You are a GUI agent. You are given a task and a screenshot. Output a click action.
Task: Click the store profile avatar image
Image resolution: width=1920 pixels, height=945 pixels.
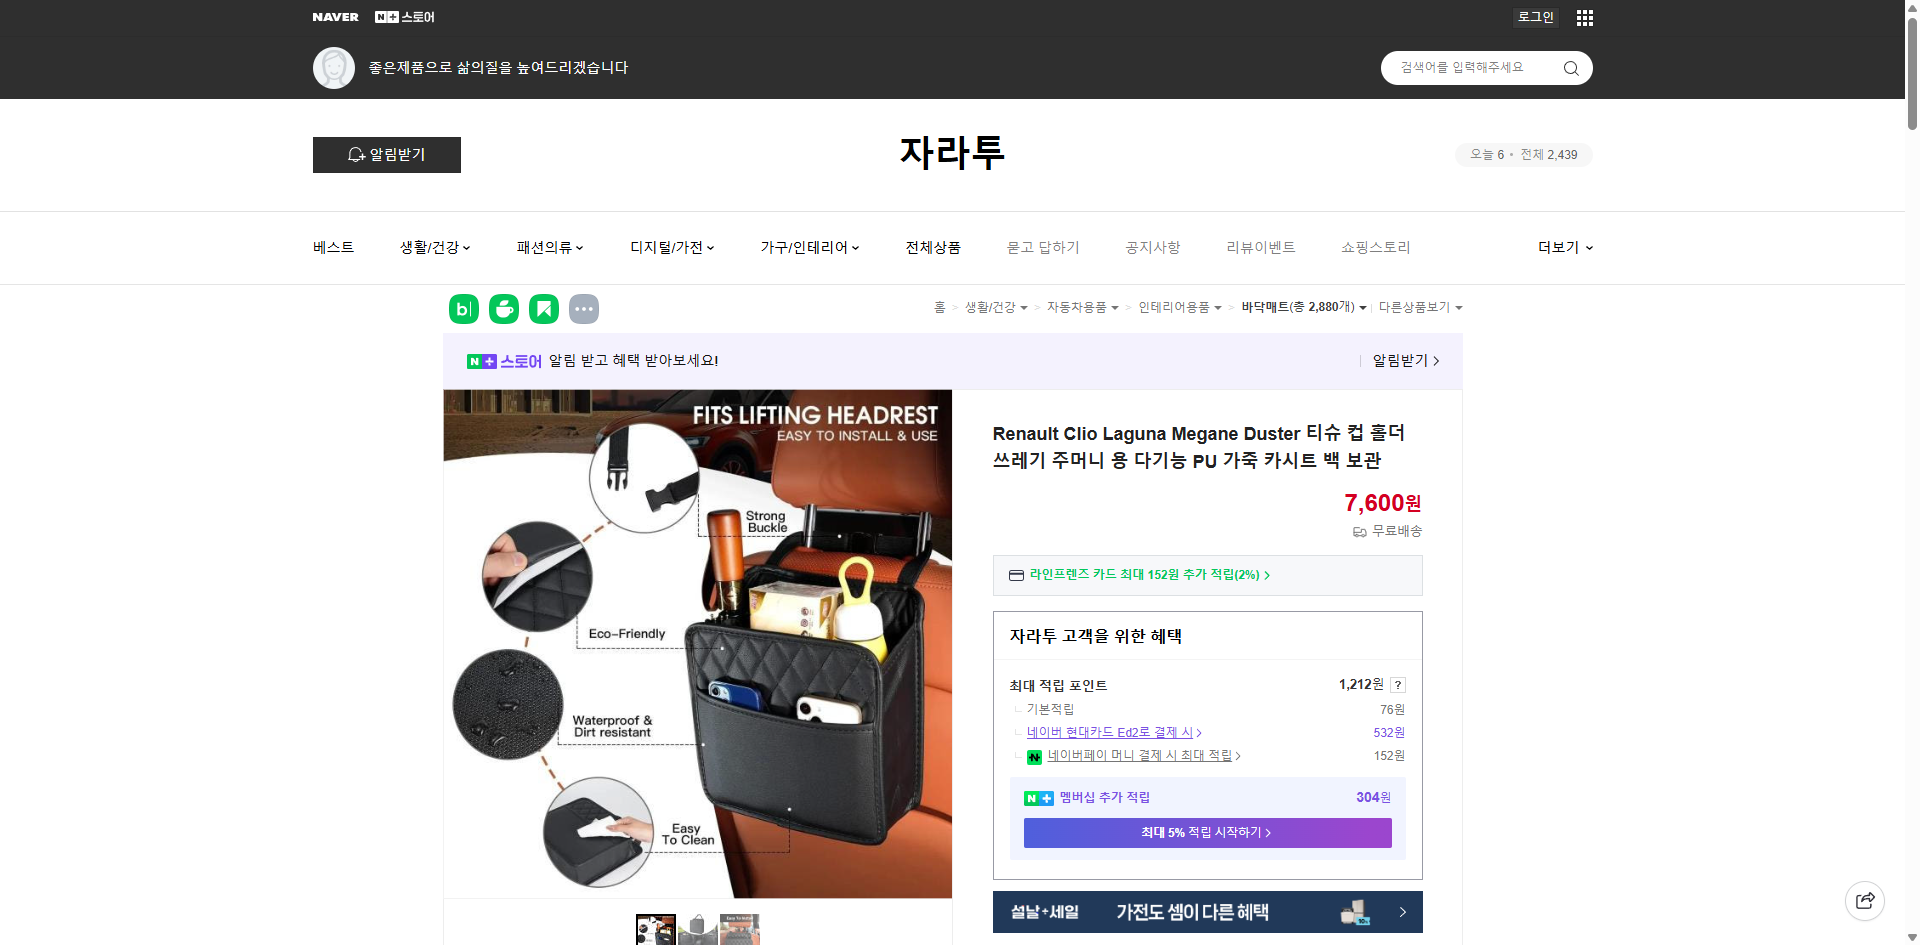tap(334, 67)
